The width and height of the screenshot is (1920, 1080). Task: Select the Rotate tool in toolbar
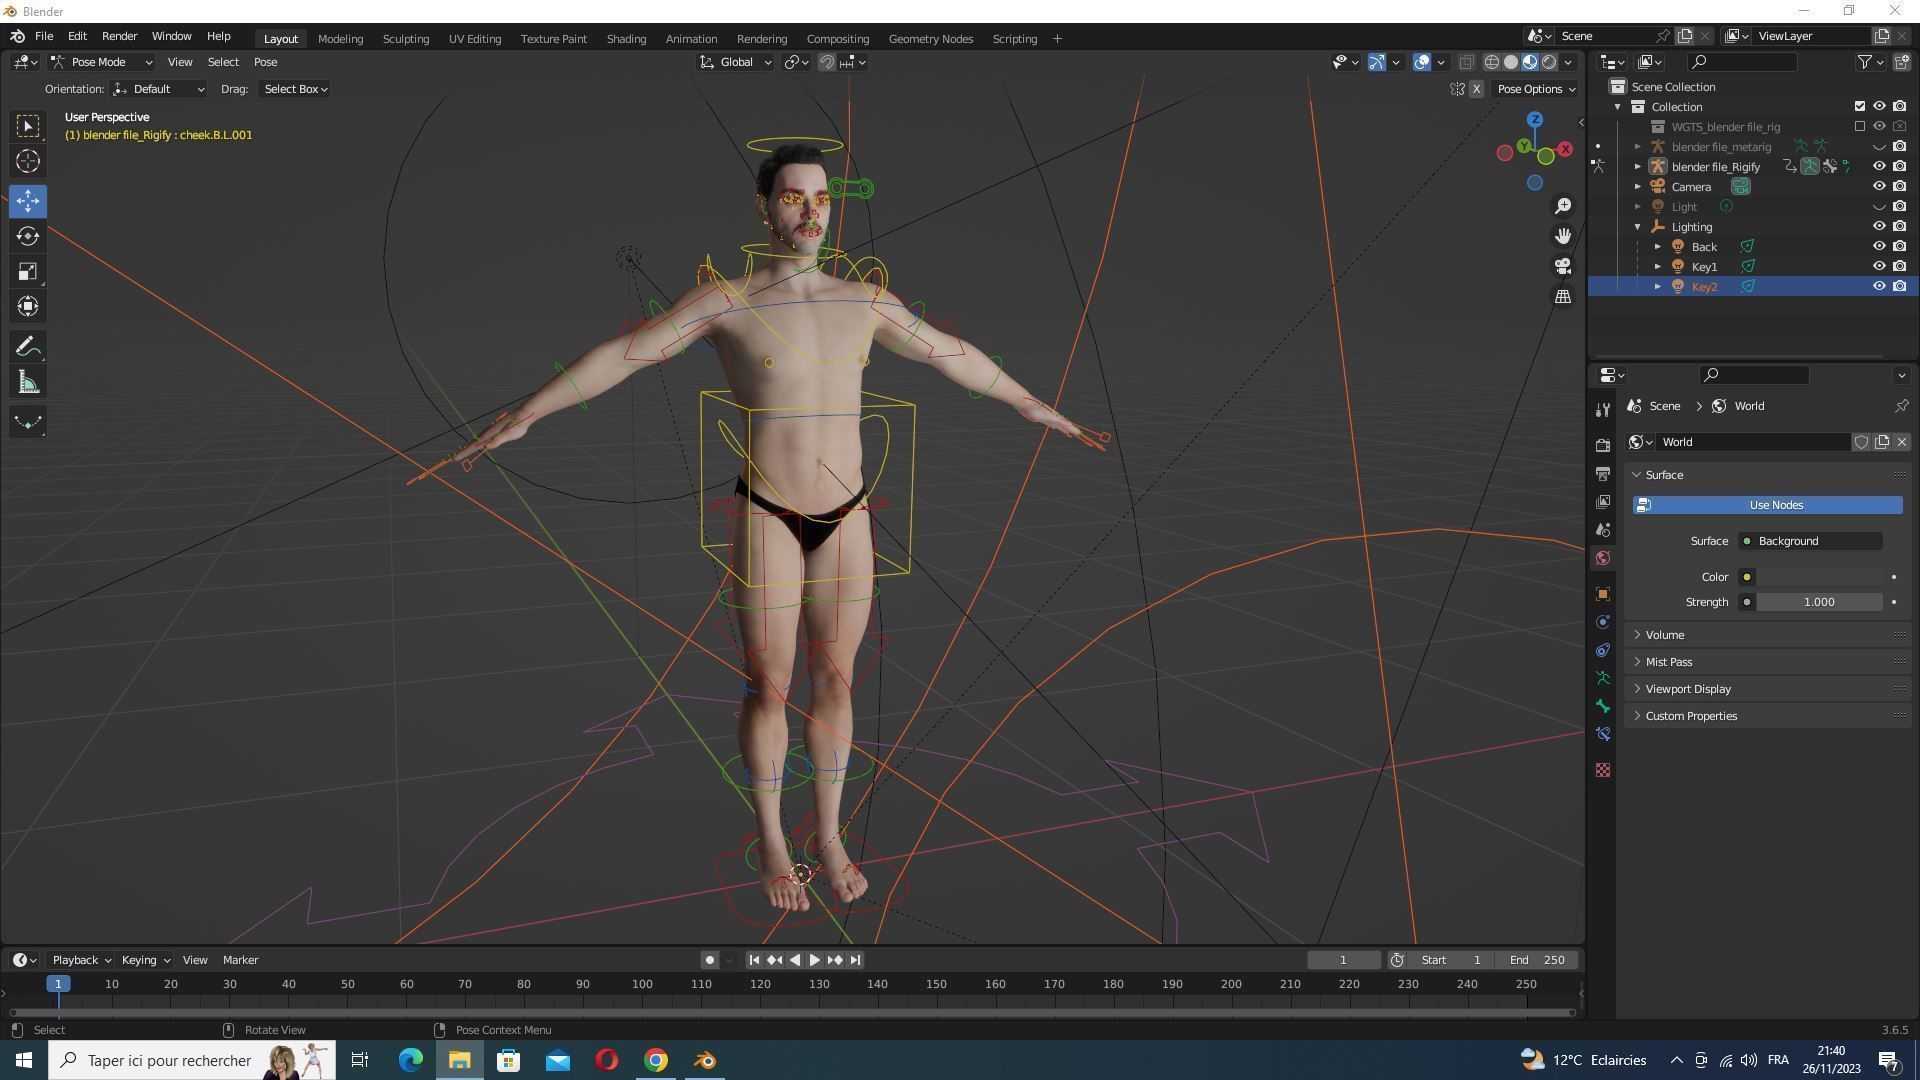(28, 236)
